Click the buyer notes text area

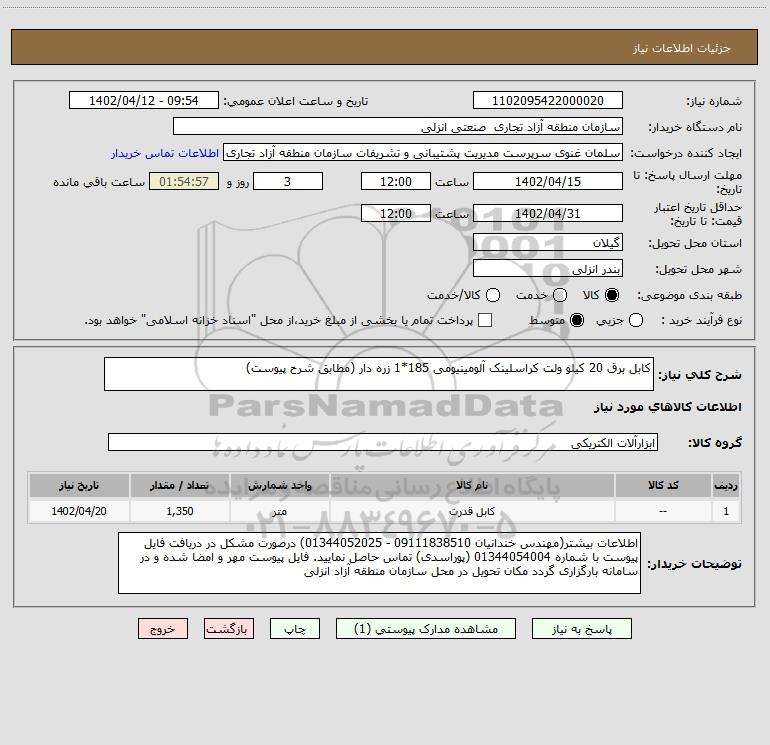(x=379, y=563)
